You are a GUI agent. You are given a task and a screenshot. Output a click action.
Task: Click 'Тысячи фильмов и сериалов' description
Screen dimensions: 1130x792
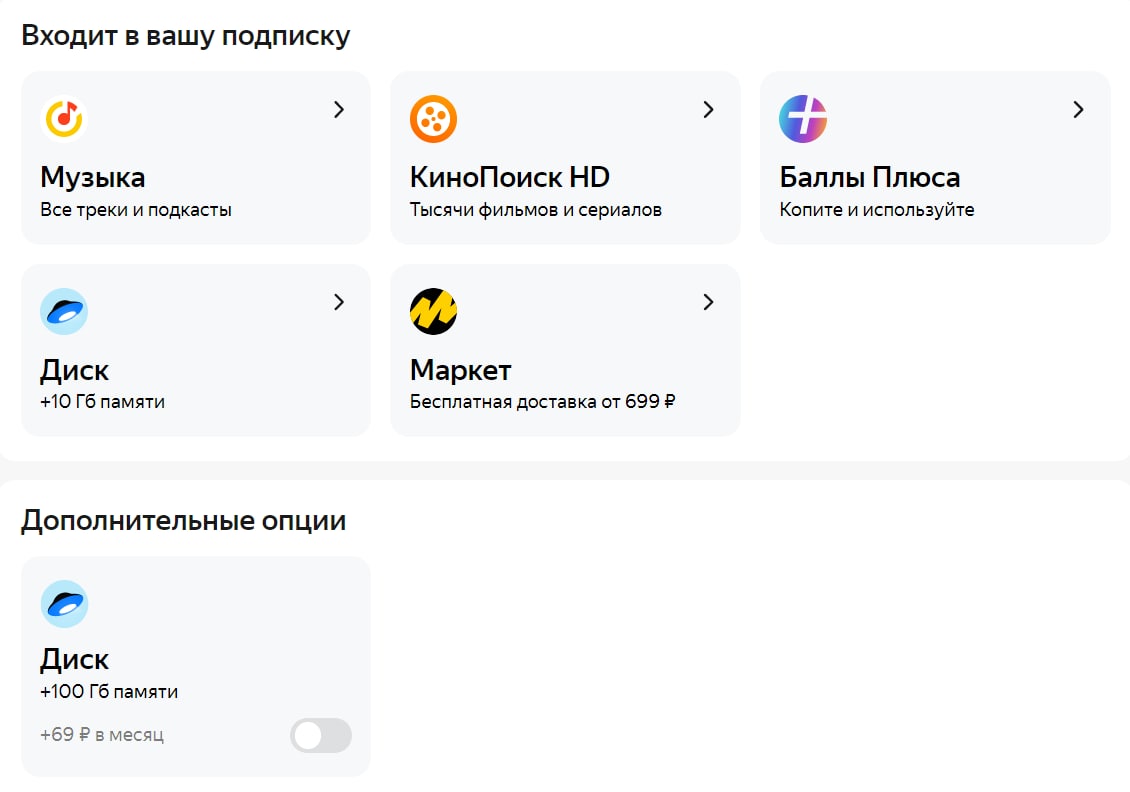(x=536, y=210)
